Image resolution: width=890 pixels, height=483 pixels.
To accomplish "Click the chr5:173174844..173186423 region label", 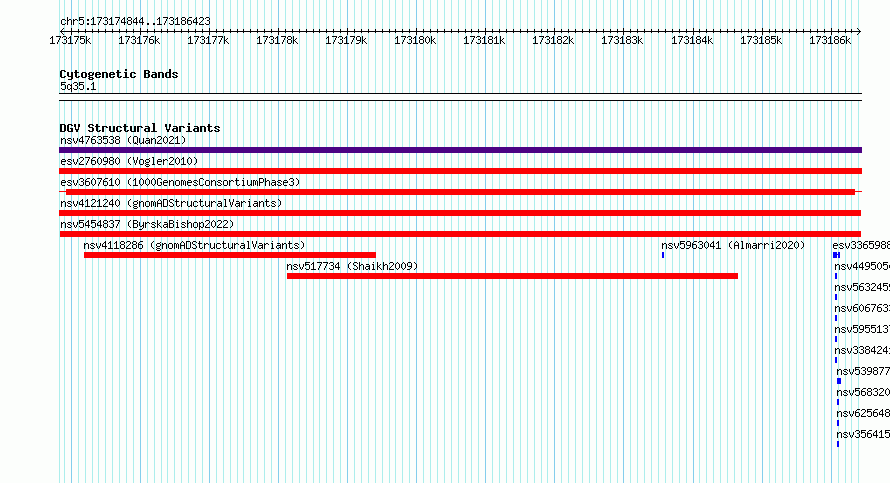I will [x=135, y=21].
